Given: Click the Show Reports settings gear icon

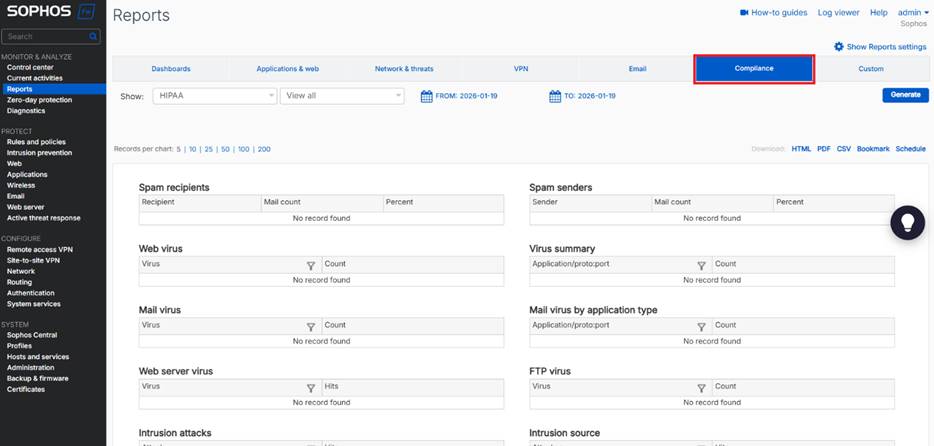Looking at the screenshot, I should click(x=839, y=47).
